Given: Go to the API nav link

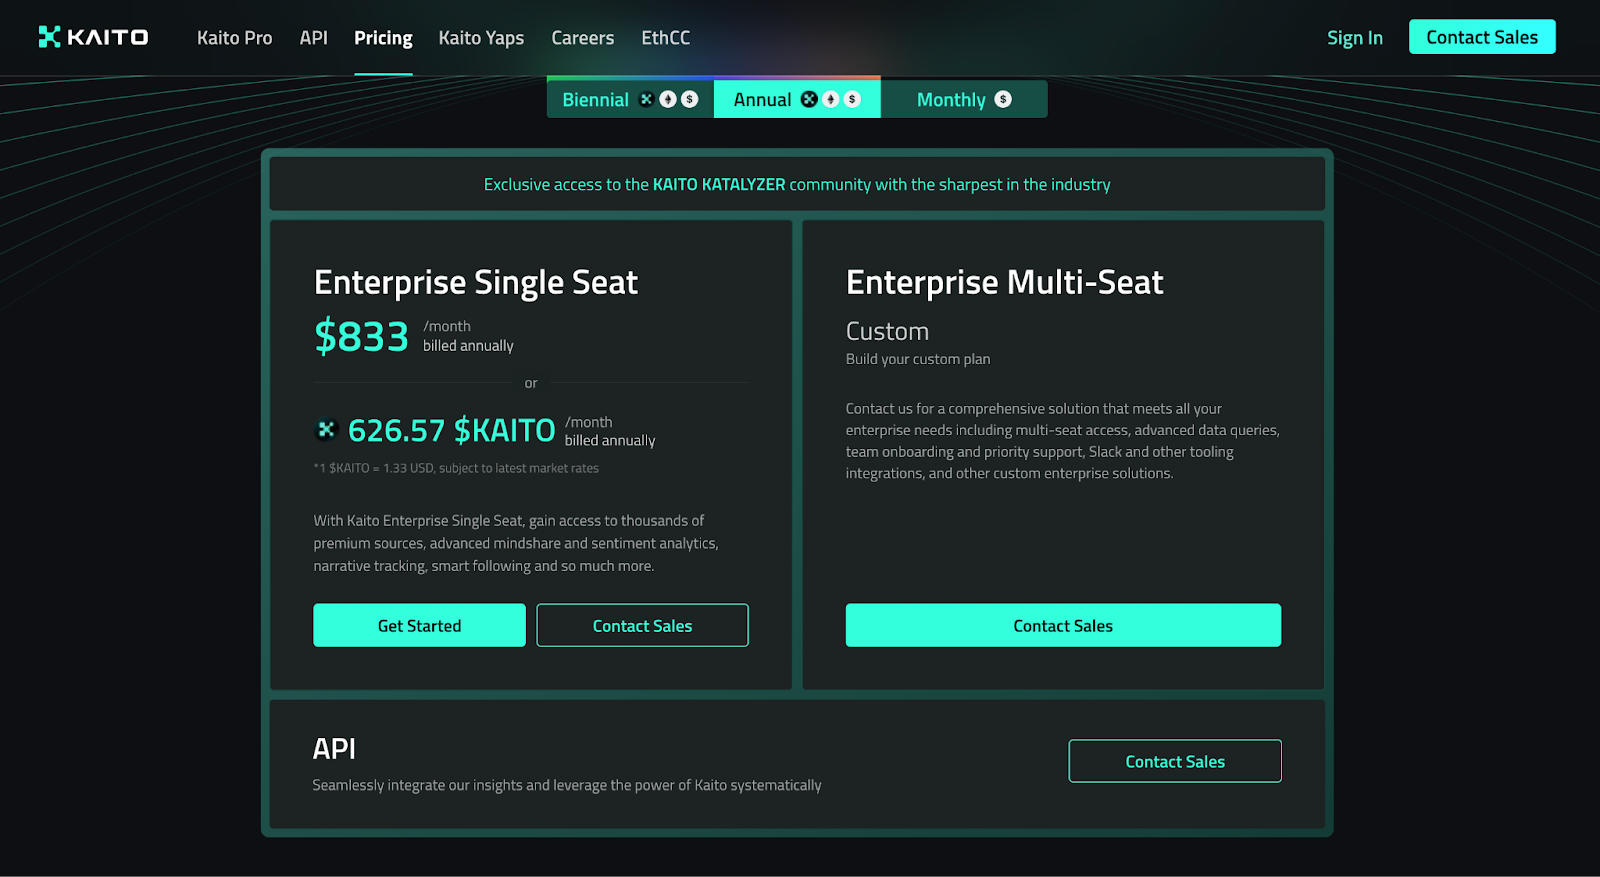Looking at the screenshot, I should click(x=314, y=38).
